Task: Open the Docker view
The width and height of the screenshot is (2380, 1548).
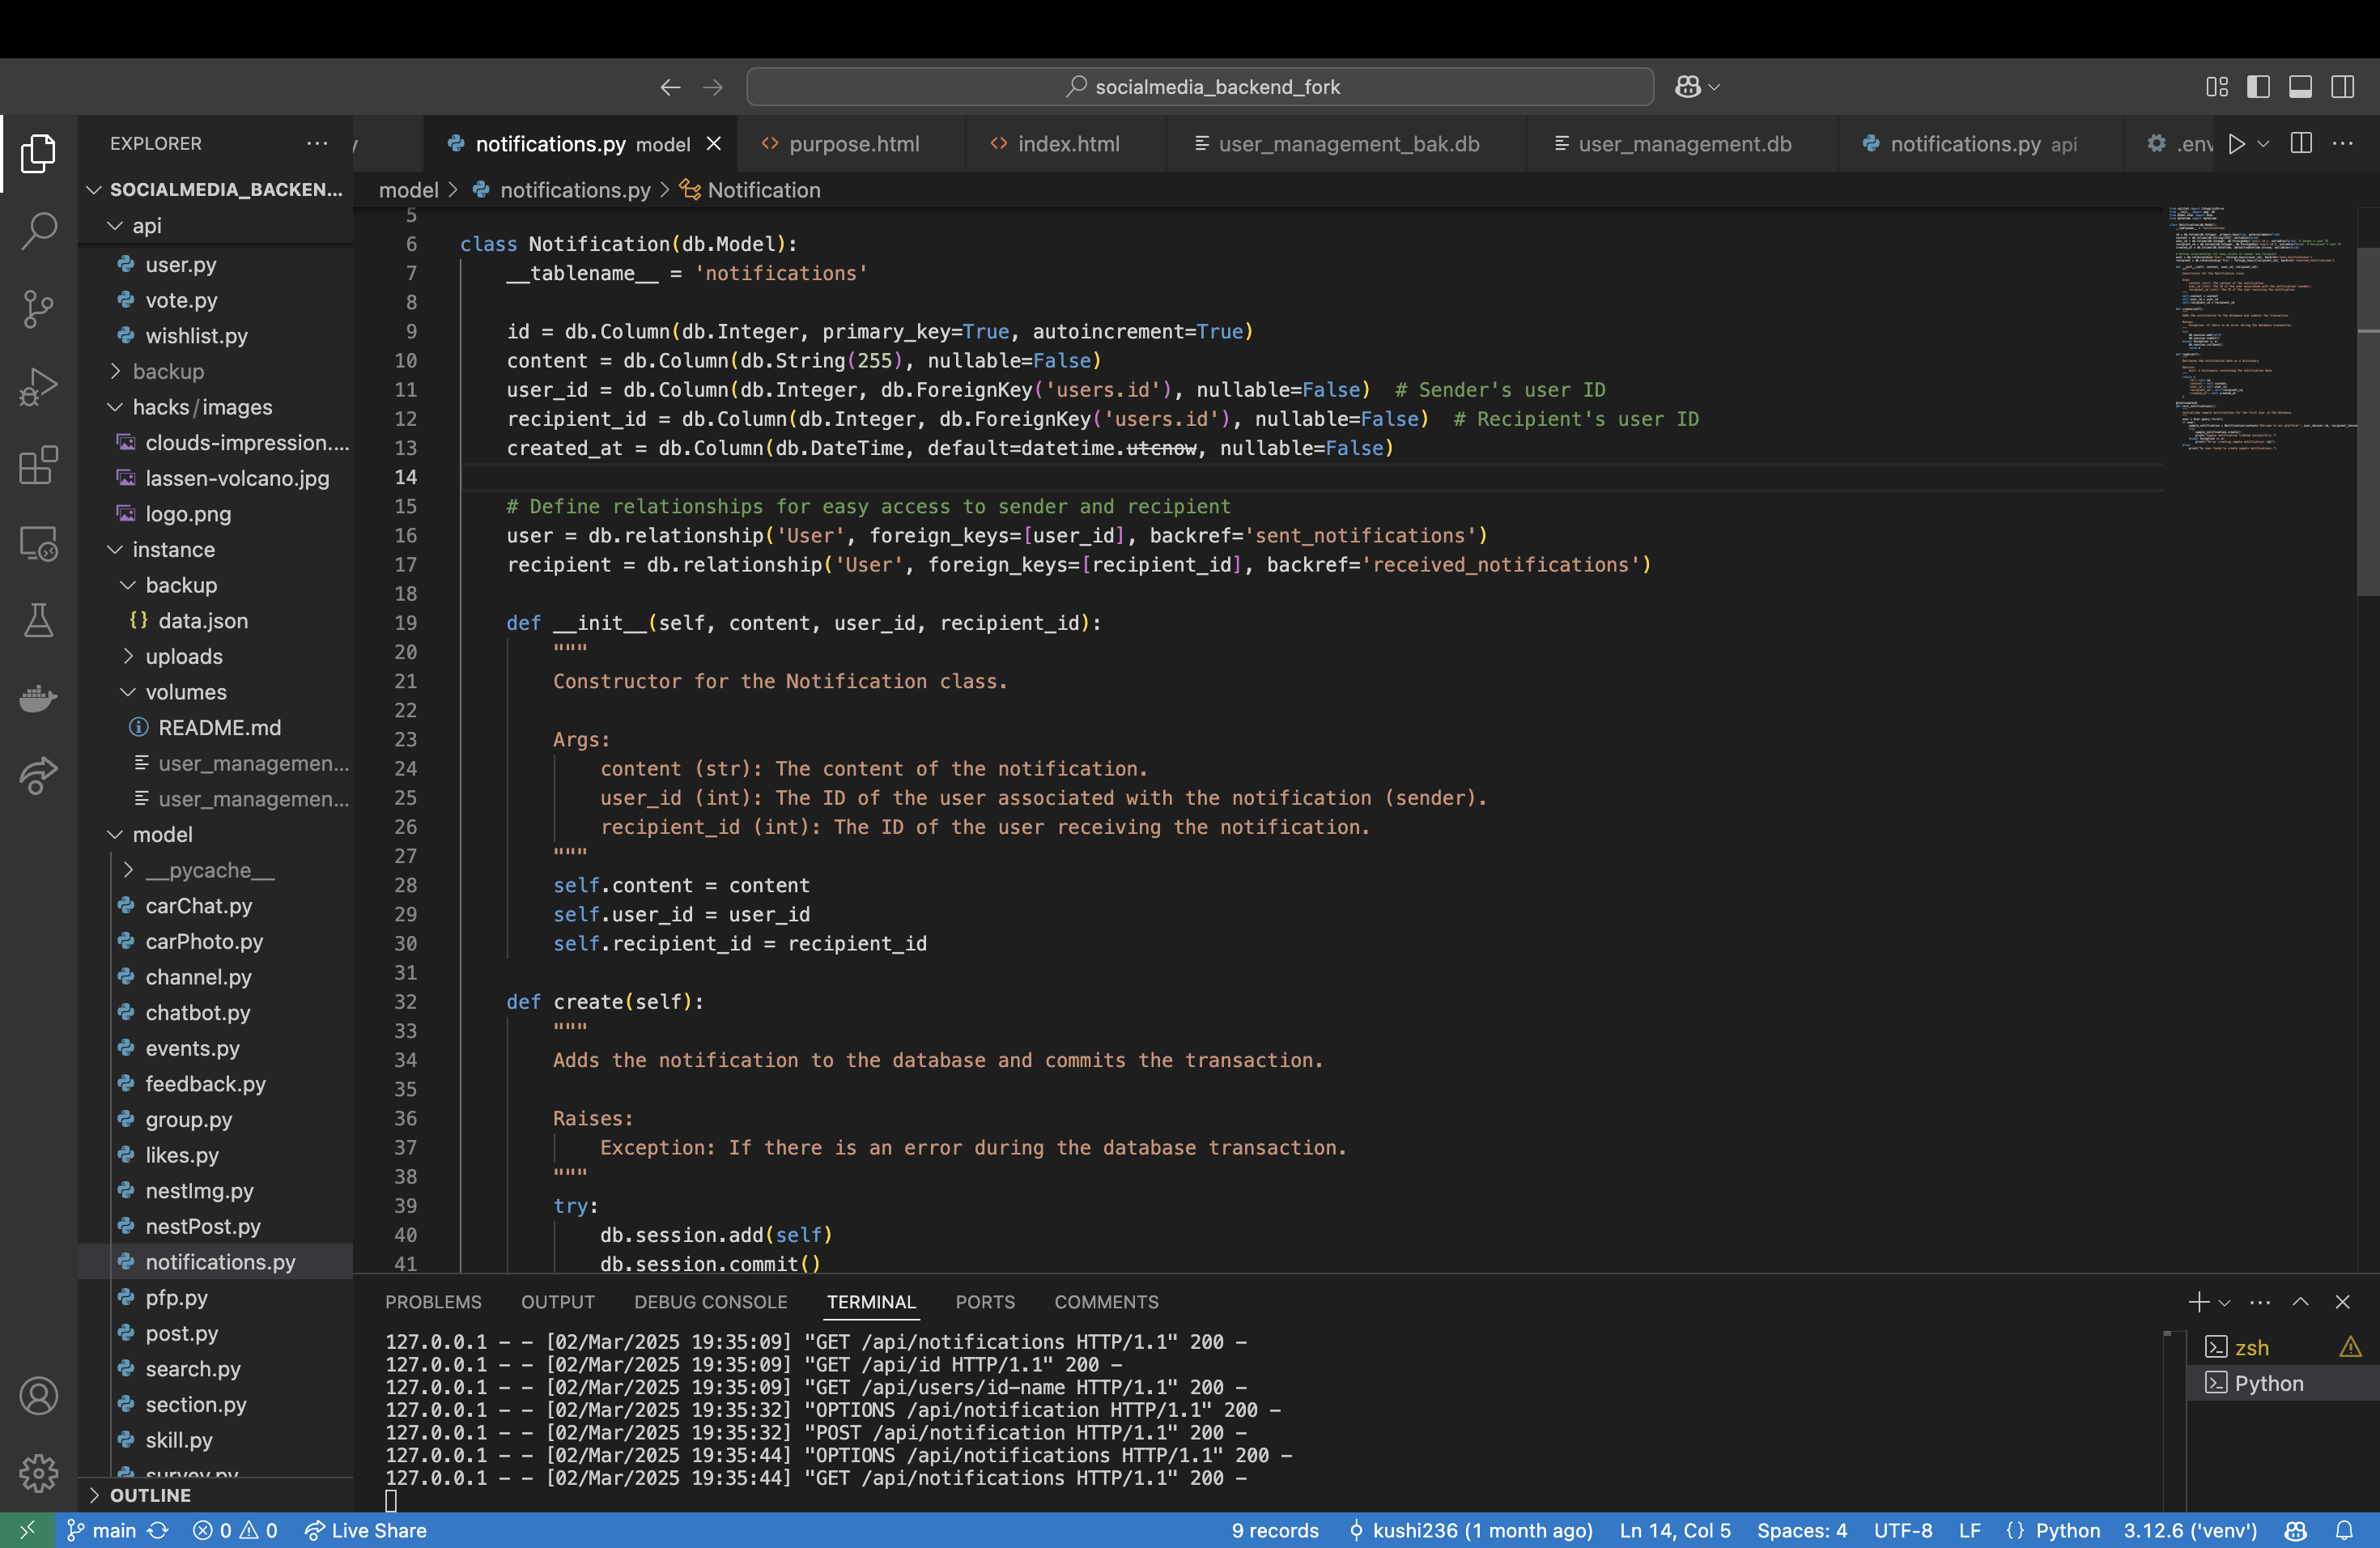Action: click(x=38, y=698)
